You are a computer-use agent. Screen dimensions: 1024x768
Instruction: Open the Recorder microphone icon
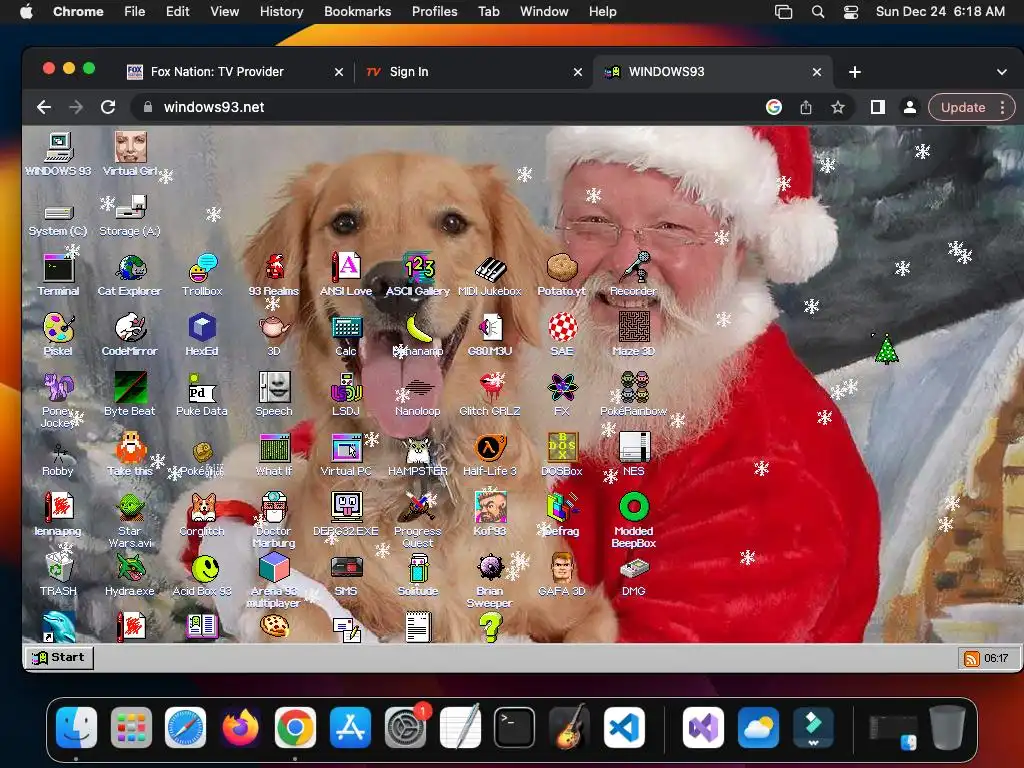click(633, 275)
